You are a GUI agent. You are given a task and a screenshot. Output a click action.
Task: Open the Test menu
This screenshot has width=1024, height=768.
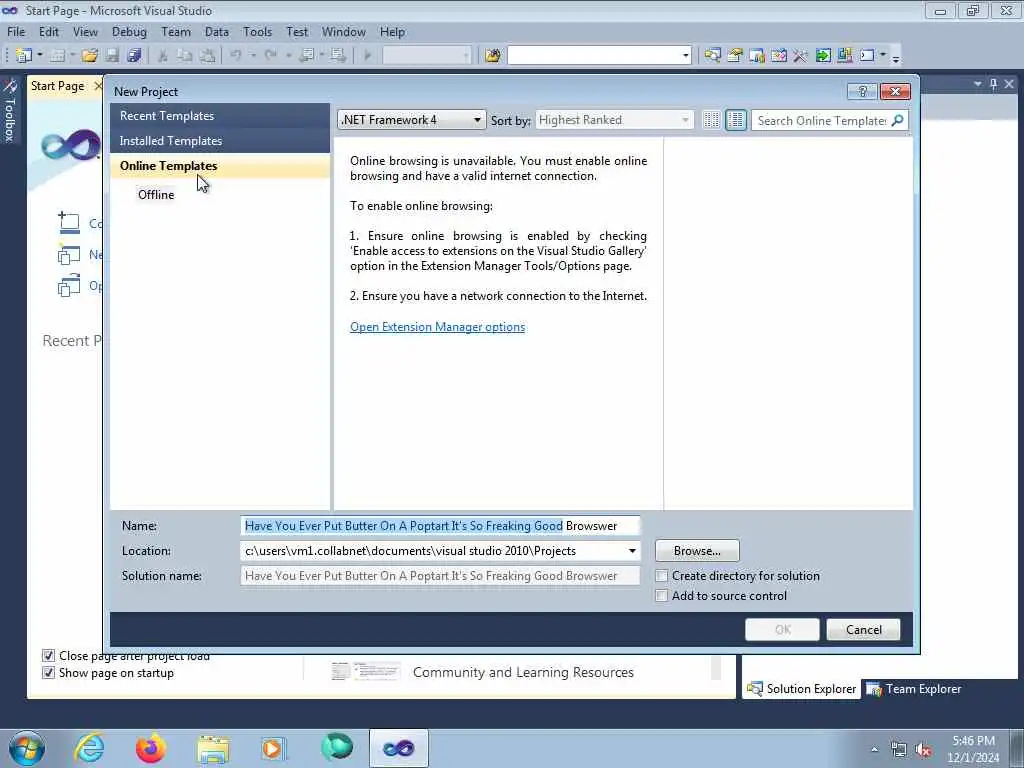click(x=296, y=31)
